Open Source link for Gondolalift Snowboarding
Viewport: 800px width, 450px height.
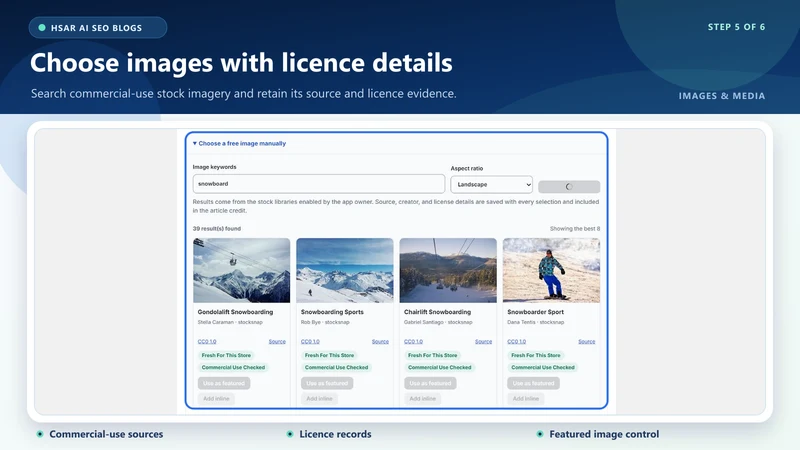point(277,341)
